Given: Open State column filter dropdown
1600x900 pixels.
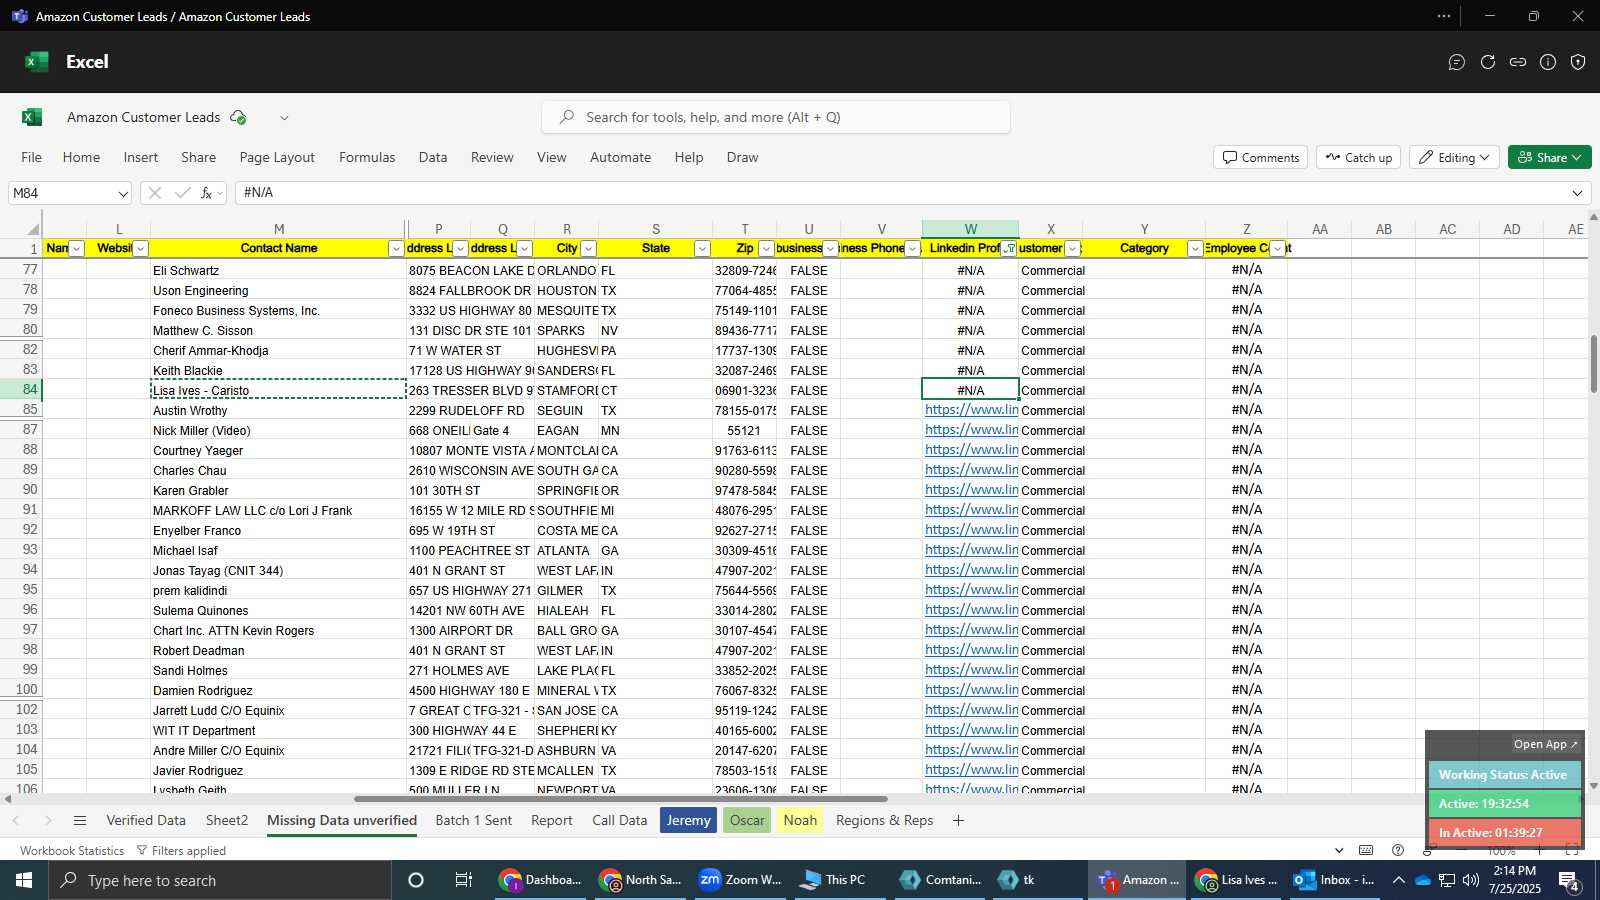Looking at the screenshot, I should [x=702, y=249].
